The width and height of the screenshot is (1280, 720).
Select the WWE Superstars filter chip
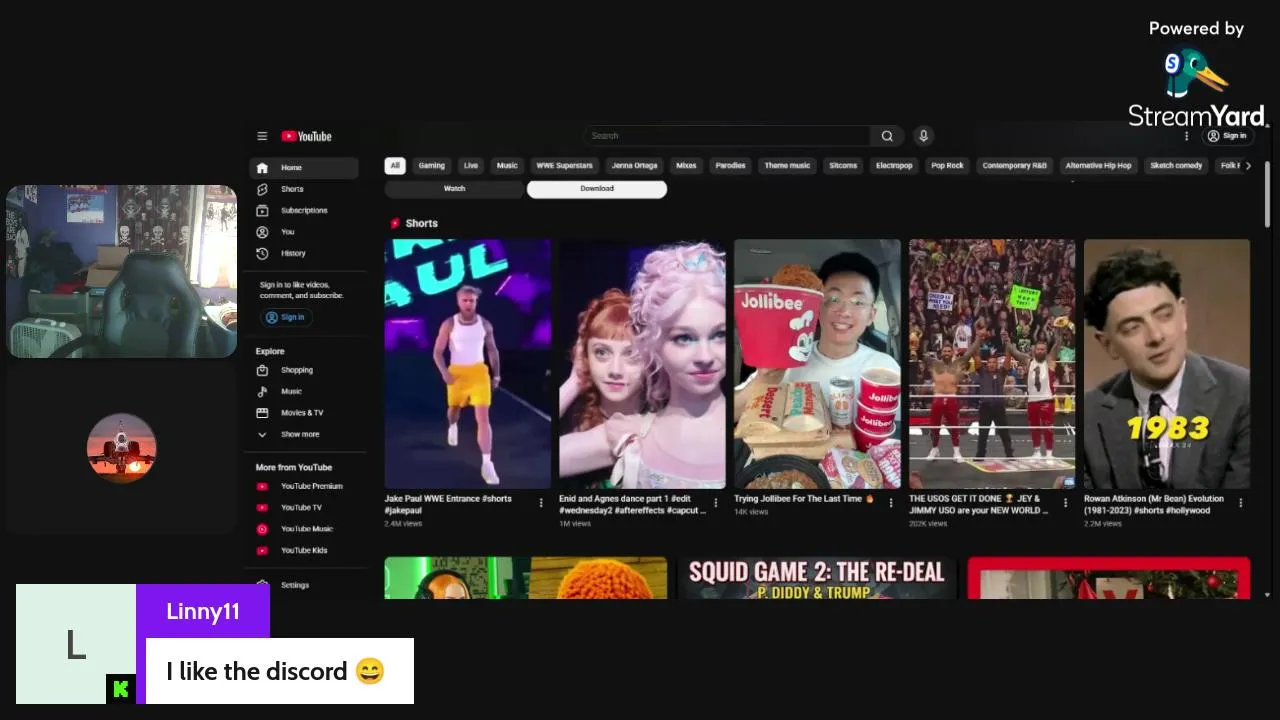point(564,166)
